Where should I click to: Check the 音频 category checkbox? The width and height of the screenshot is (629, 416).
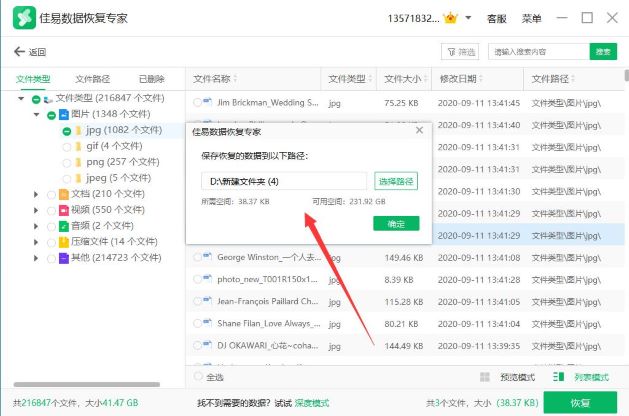pos(51,227)
